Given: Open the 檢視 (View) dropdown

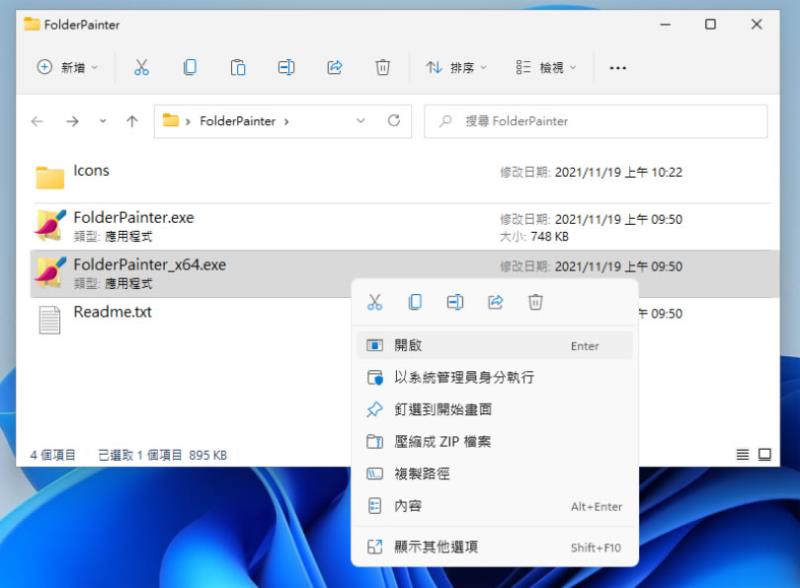Looking at the screenshot, I should 546,67.
